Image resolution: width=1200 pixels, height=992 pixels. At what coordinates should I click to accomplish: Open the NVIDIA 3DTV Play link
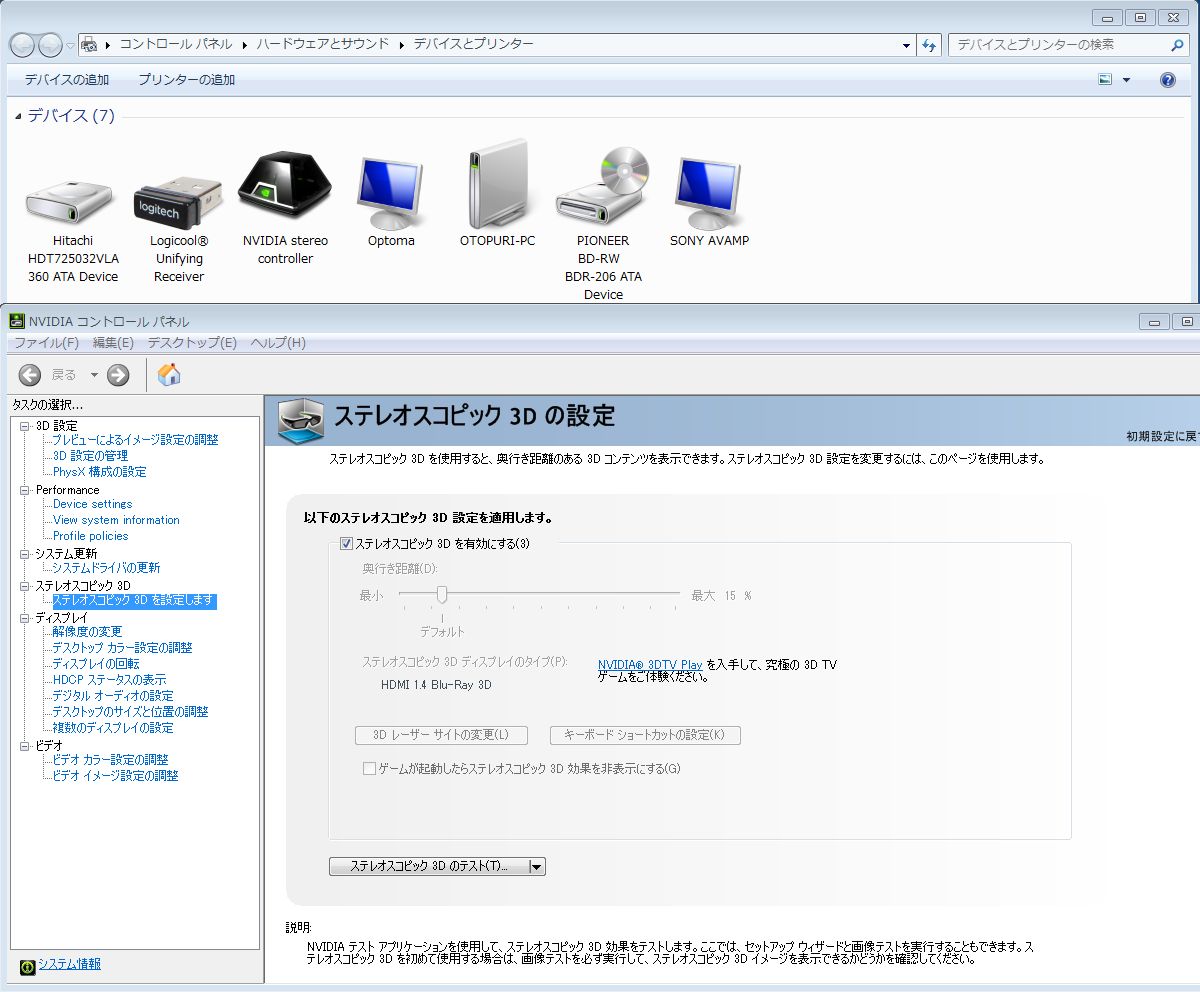650,665
